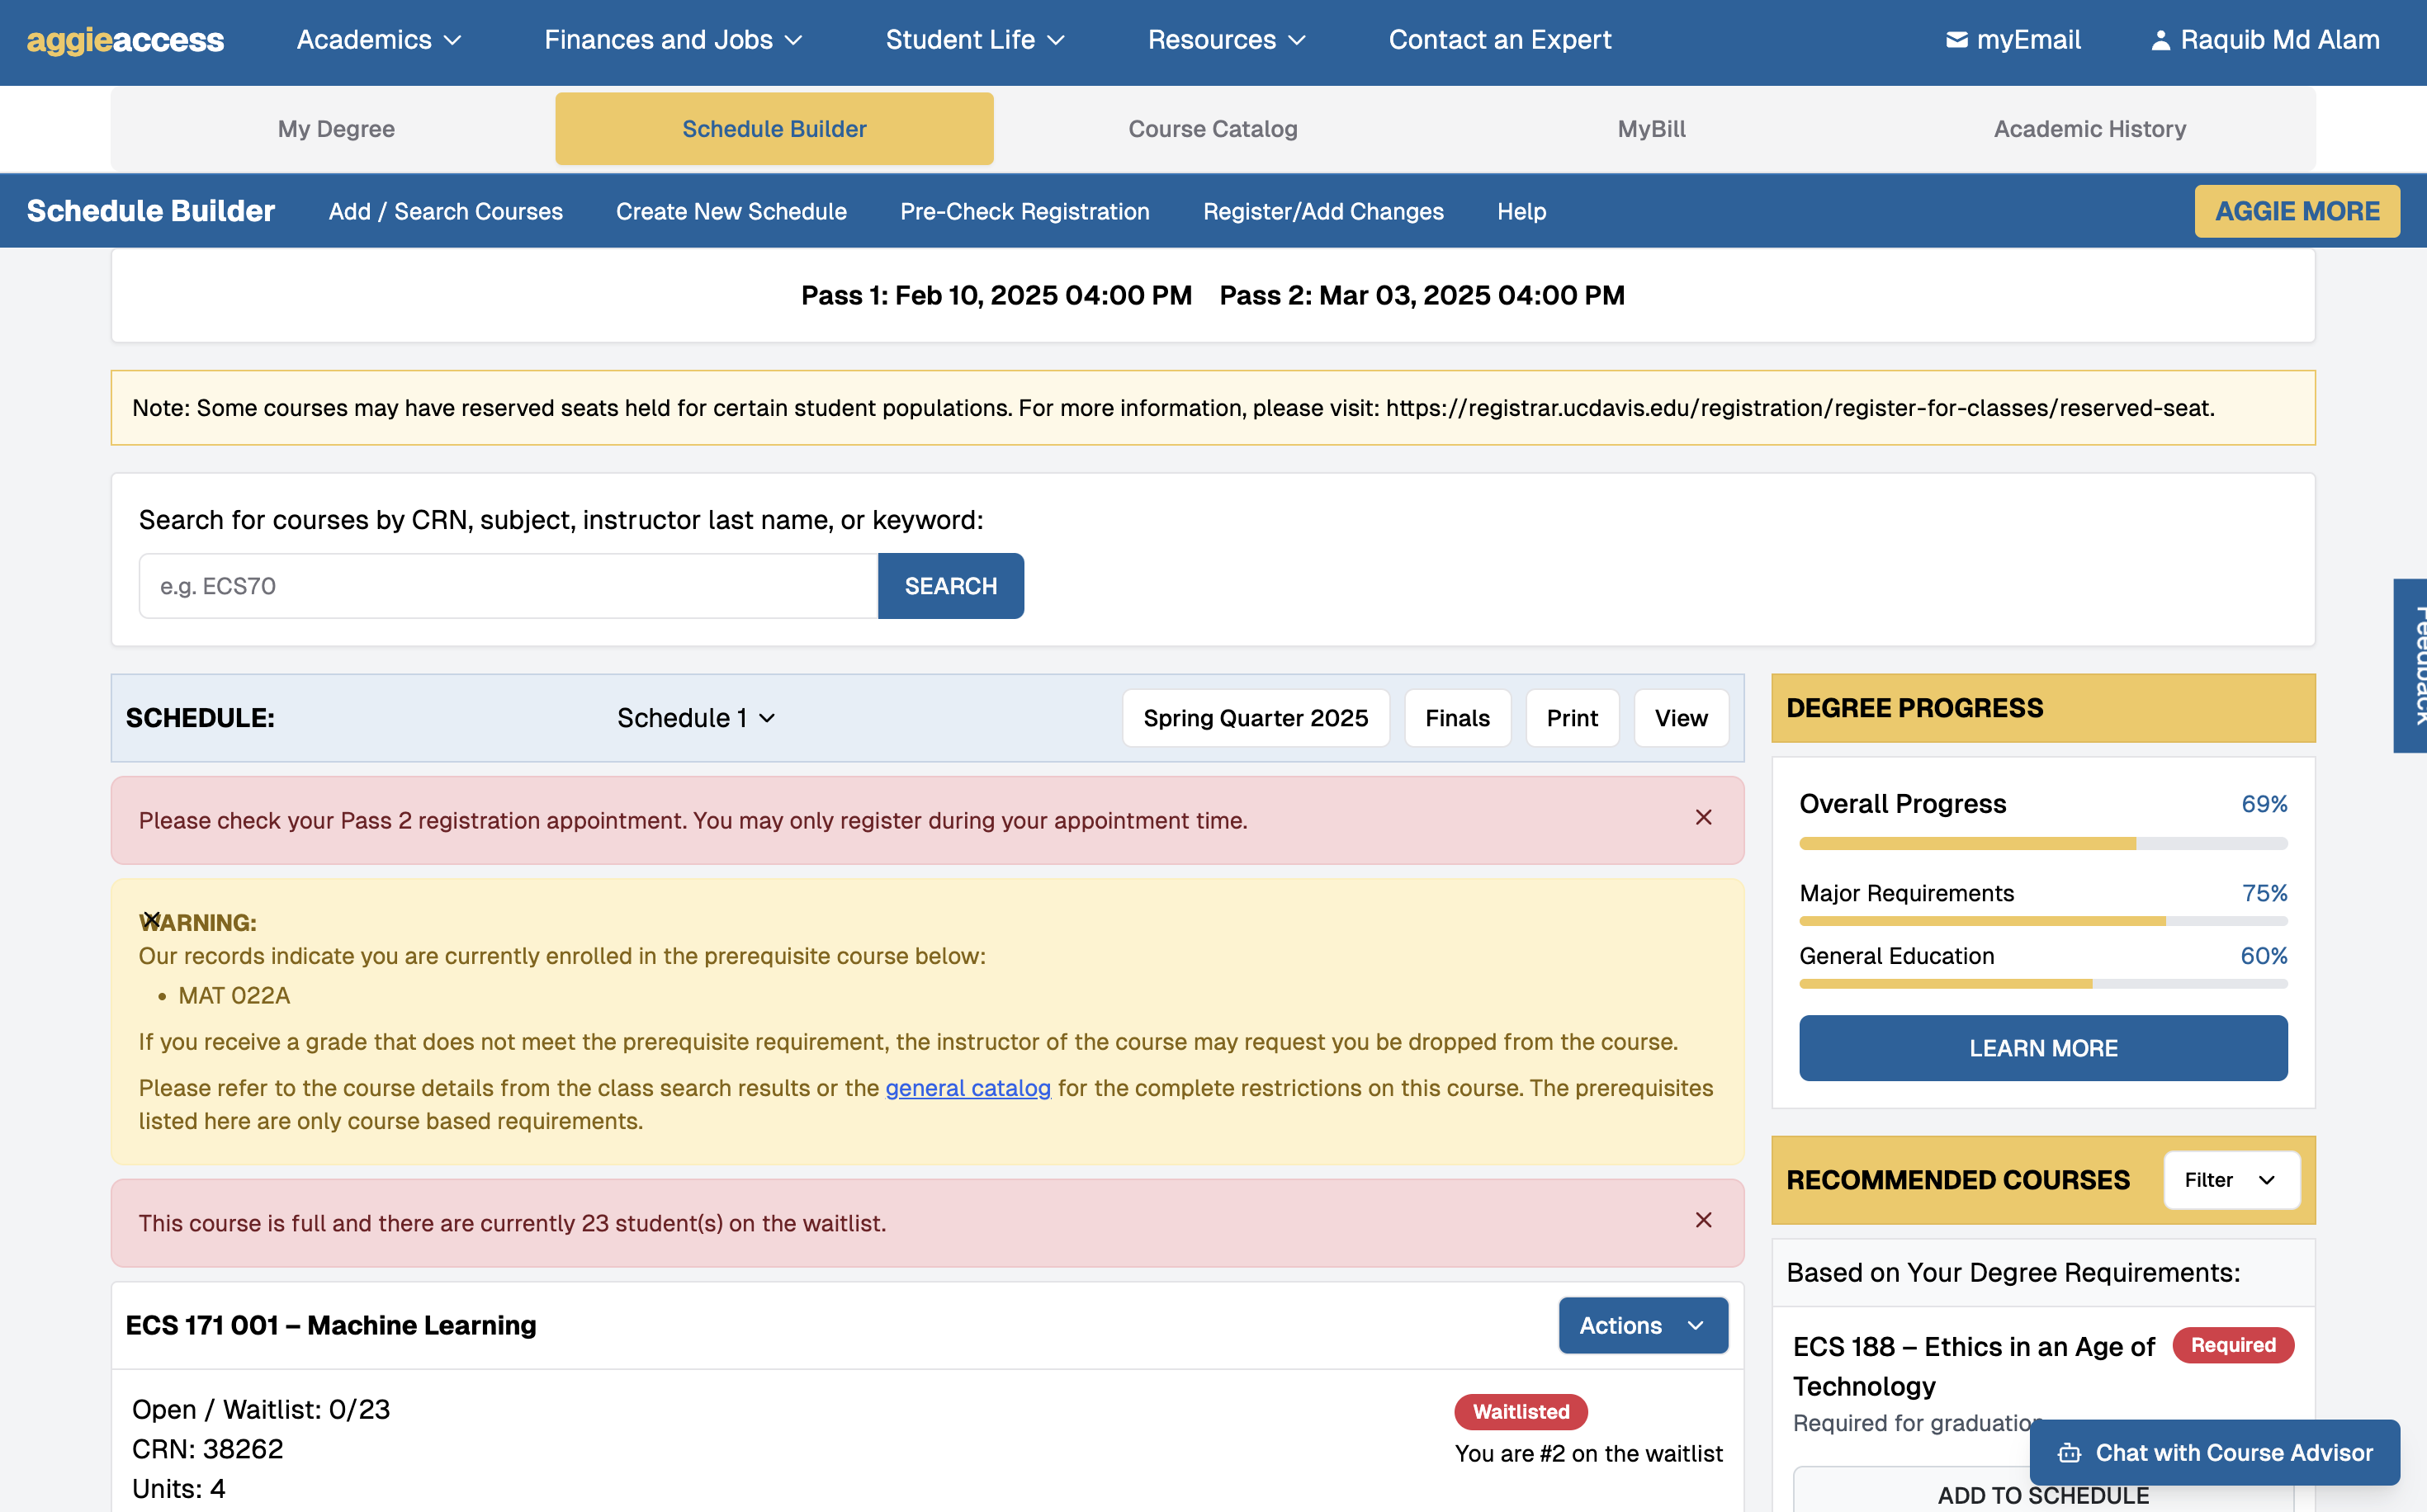Expand the Finances and Jobs menu
This screenshot has height=1512, width=2427.
673,40
